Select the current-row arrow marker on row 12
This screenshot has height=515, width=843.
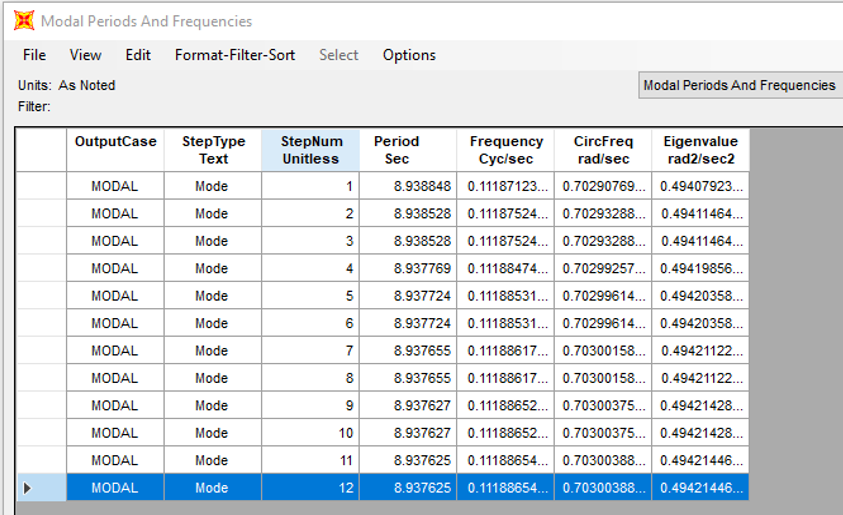27,488
